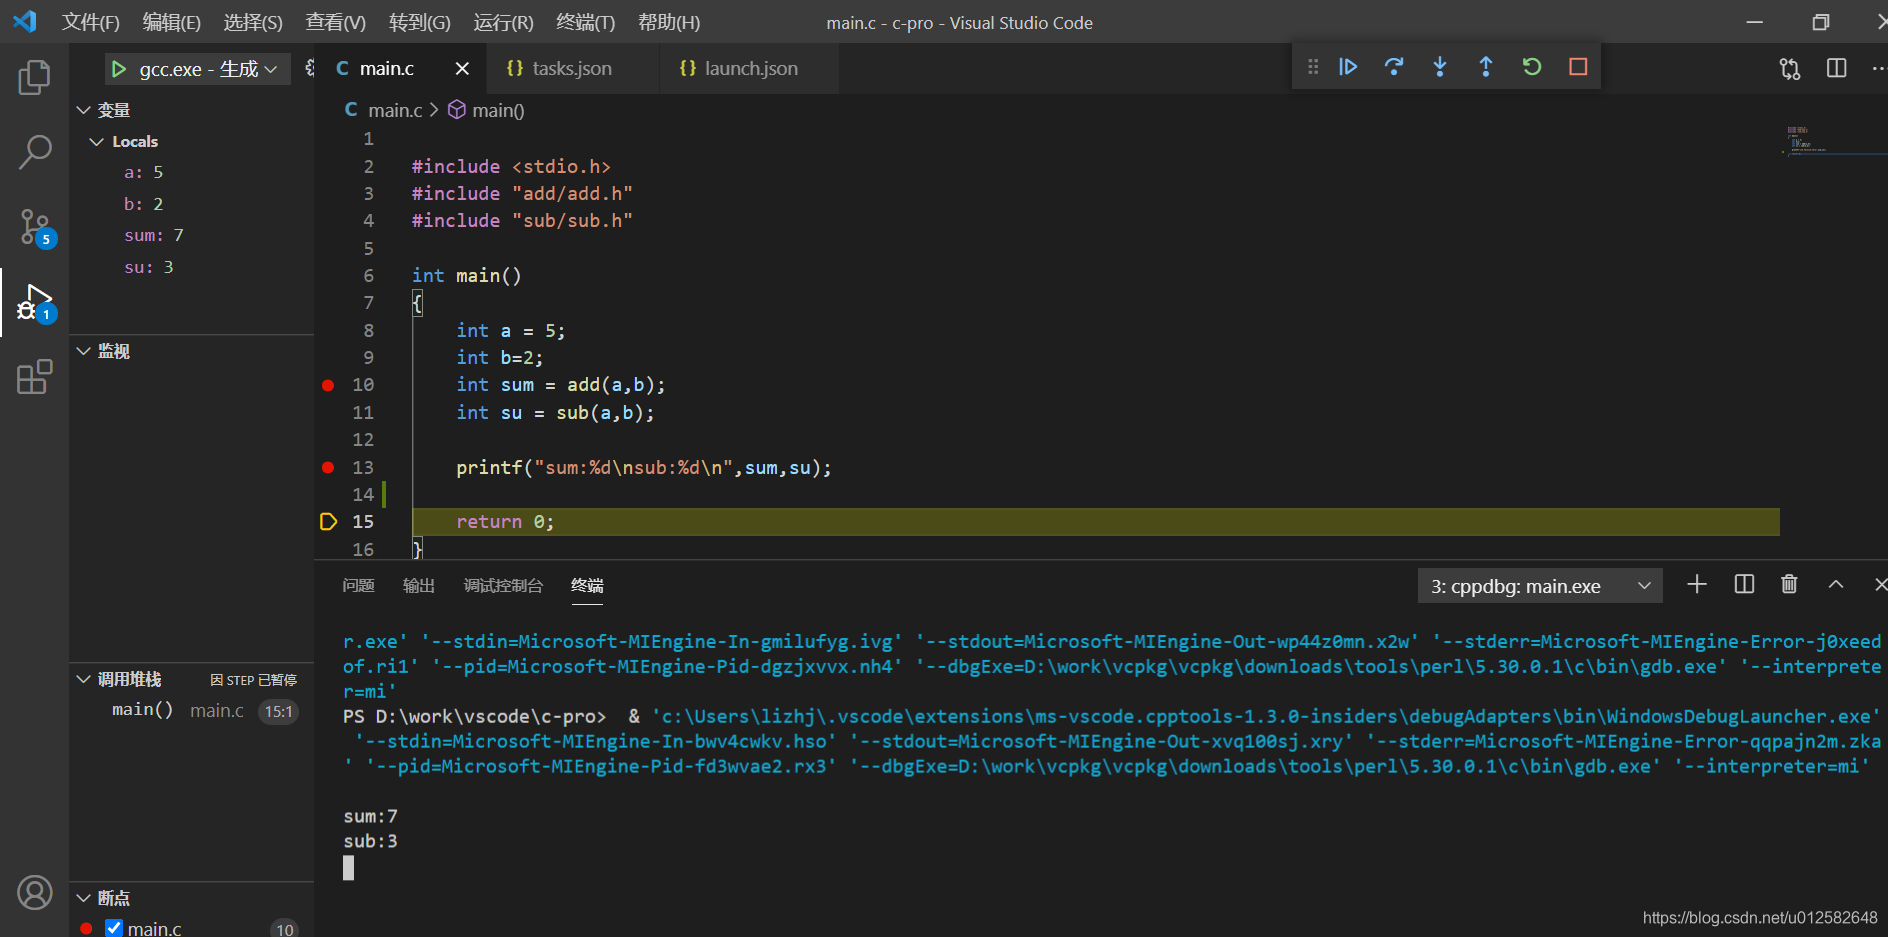Collapse the 调用堆栈 (Call Stack) section
Screen dimensions: 1888x937
pyautogui.click(x=84, y=679)
